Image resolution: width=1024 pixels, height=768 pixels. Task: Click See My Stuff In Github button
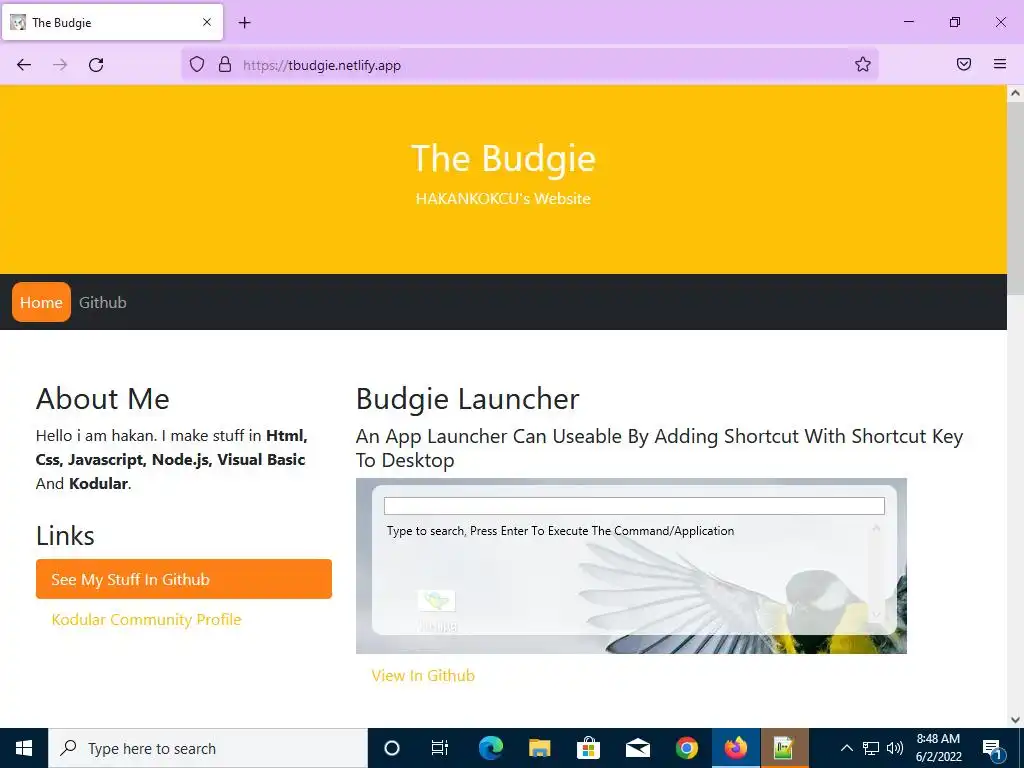tap(184, 579)
